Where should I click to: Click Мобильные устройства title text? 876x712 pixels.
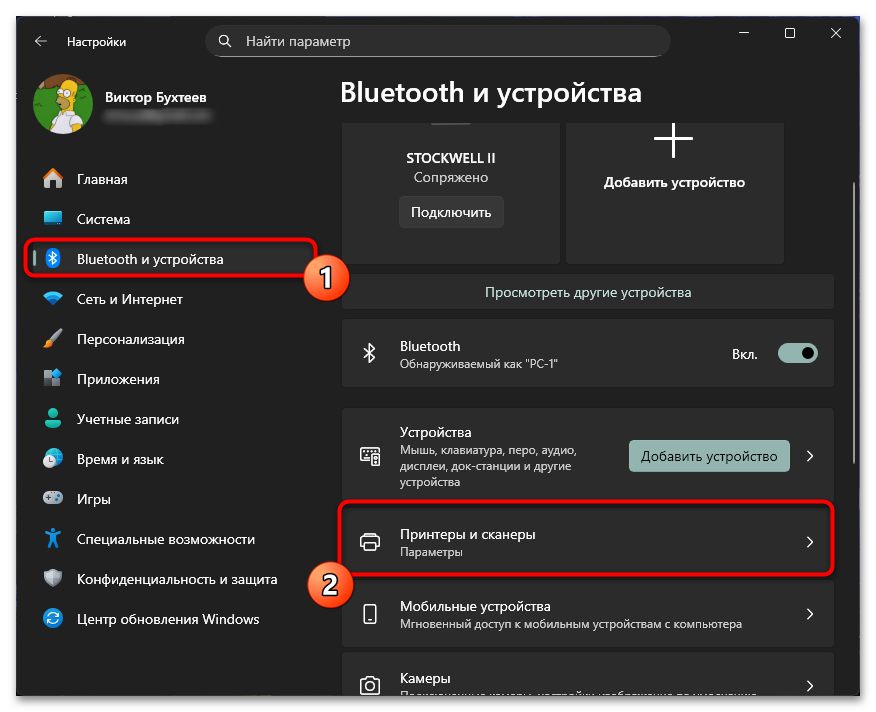(x=475, y=606)
